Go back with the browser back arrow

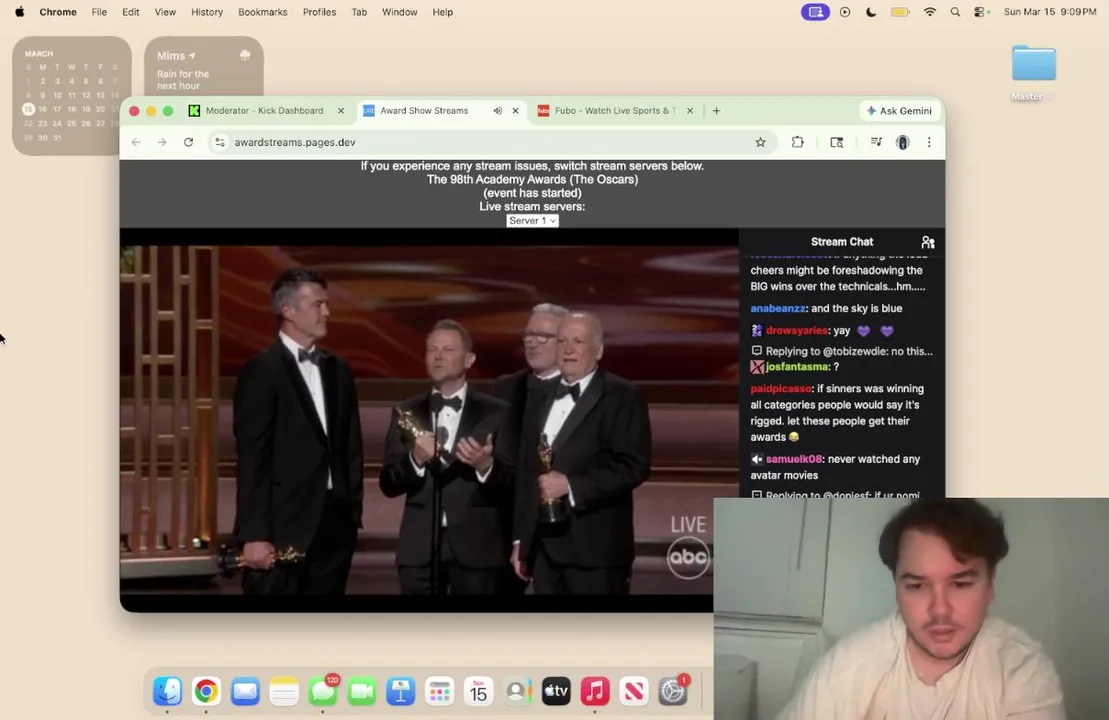point(136,142)
